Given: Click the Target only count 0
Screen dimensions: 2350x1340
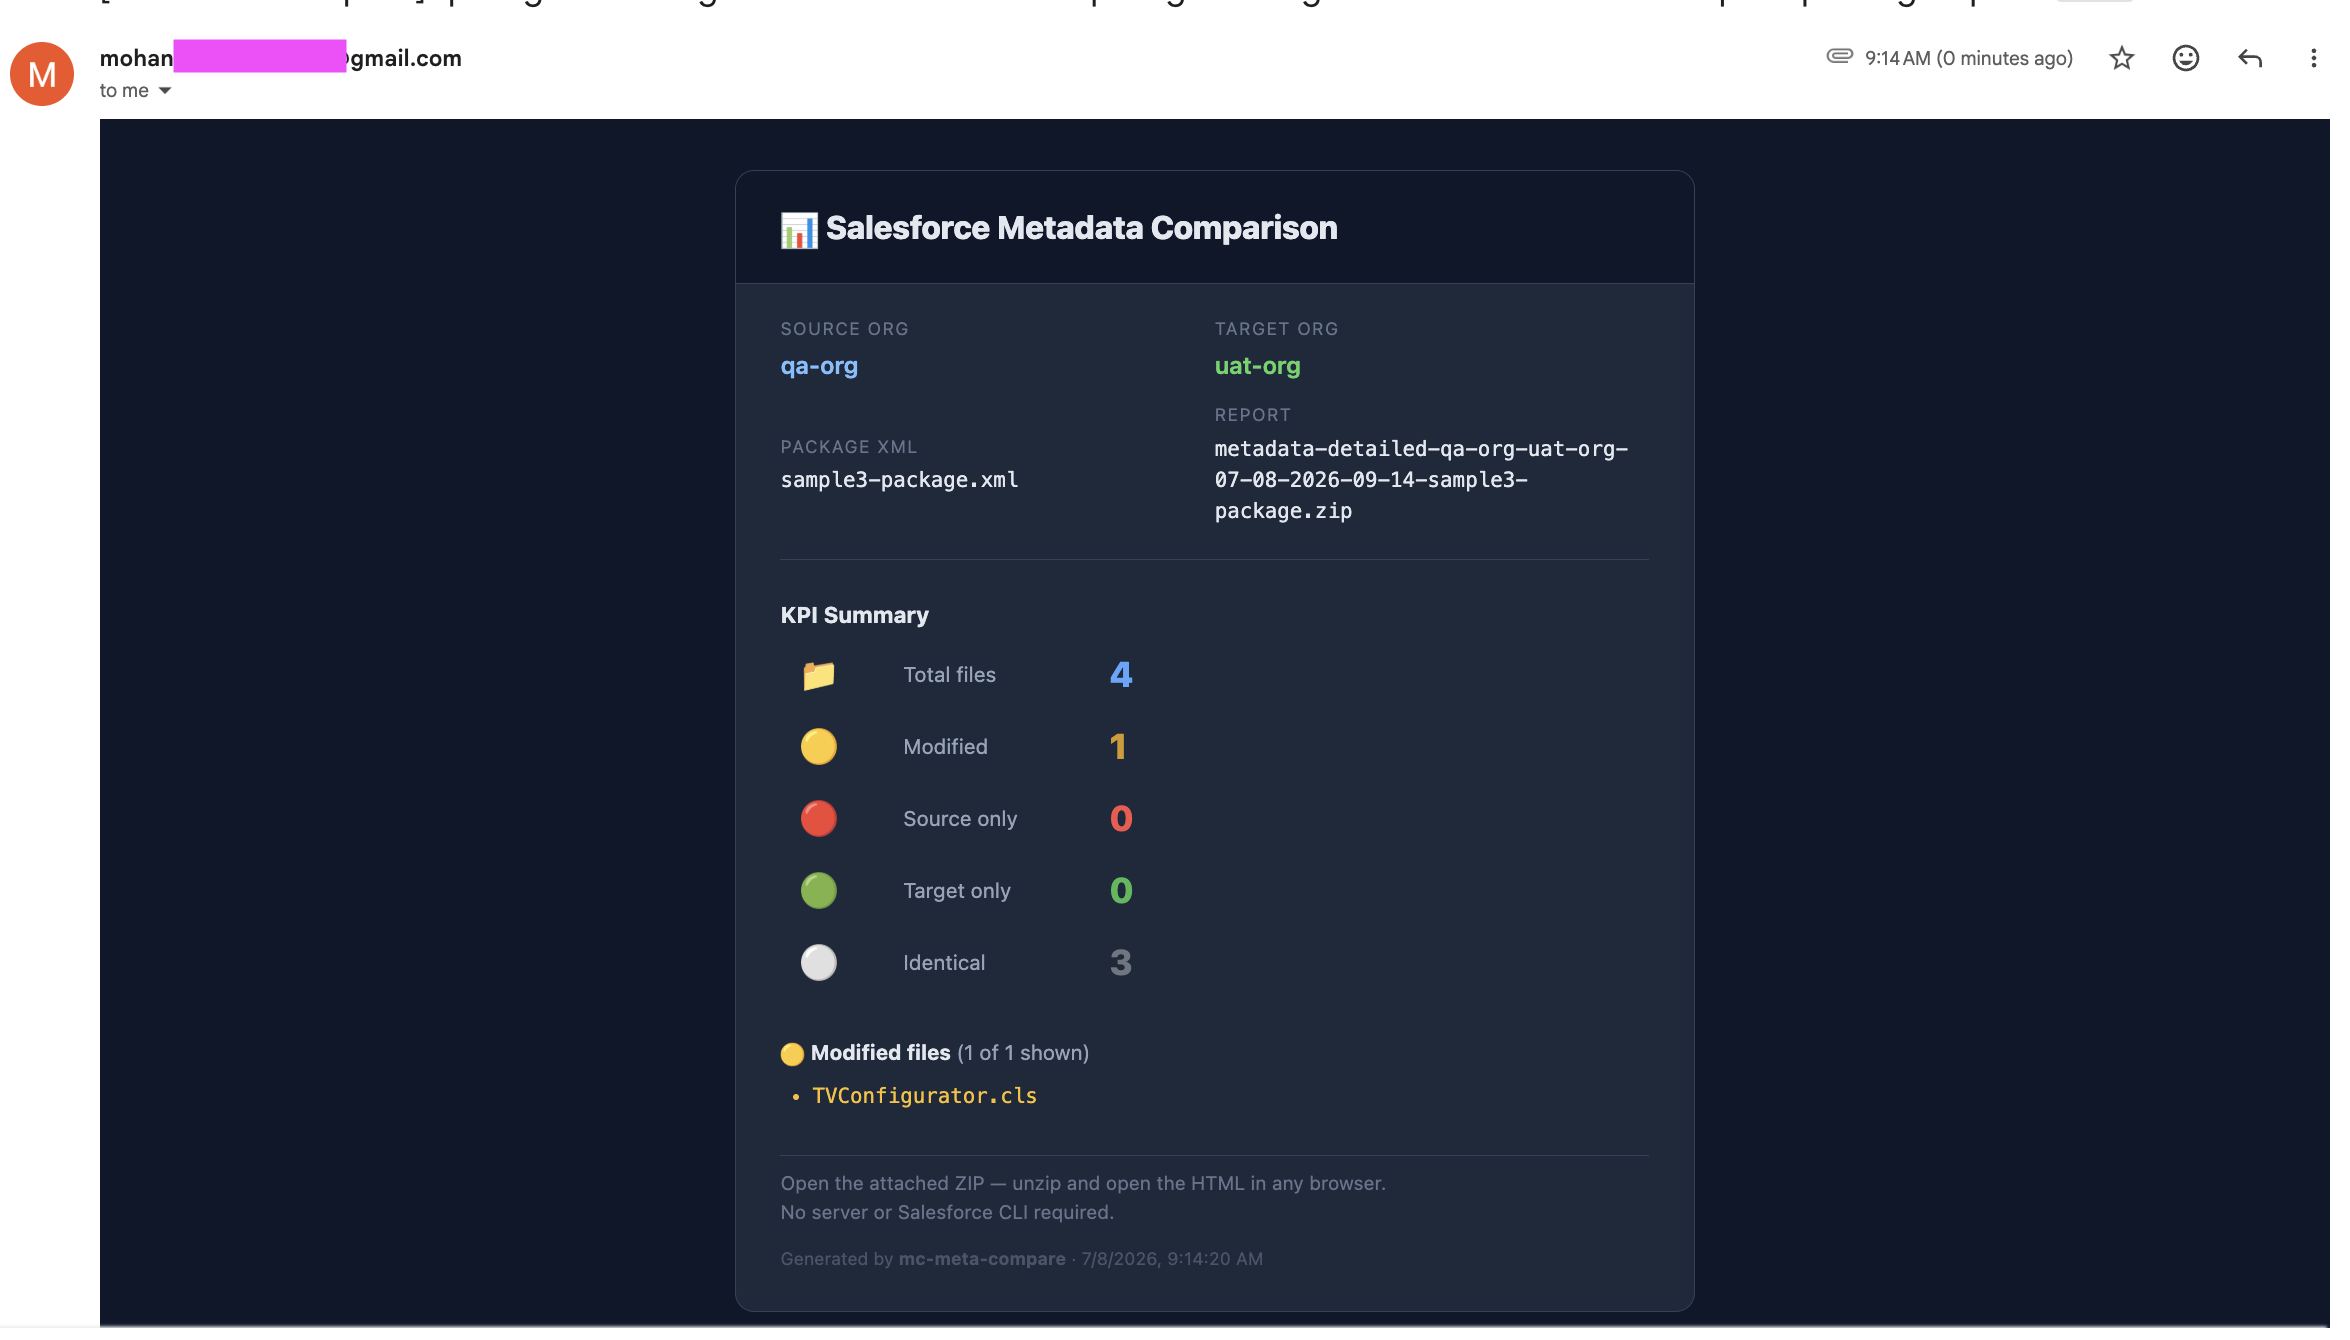Looking at the screenshot, I should [1121, 891].
